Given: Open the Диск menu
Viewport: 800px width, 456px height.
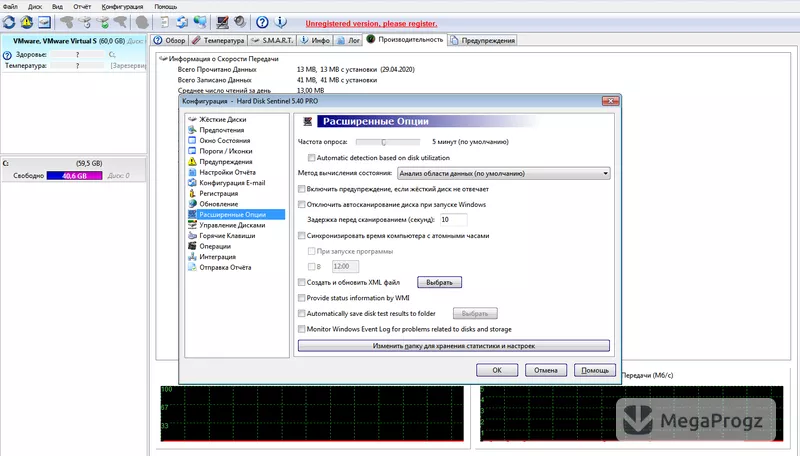Looking at the screenshot, I should pos(35,7).
